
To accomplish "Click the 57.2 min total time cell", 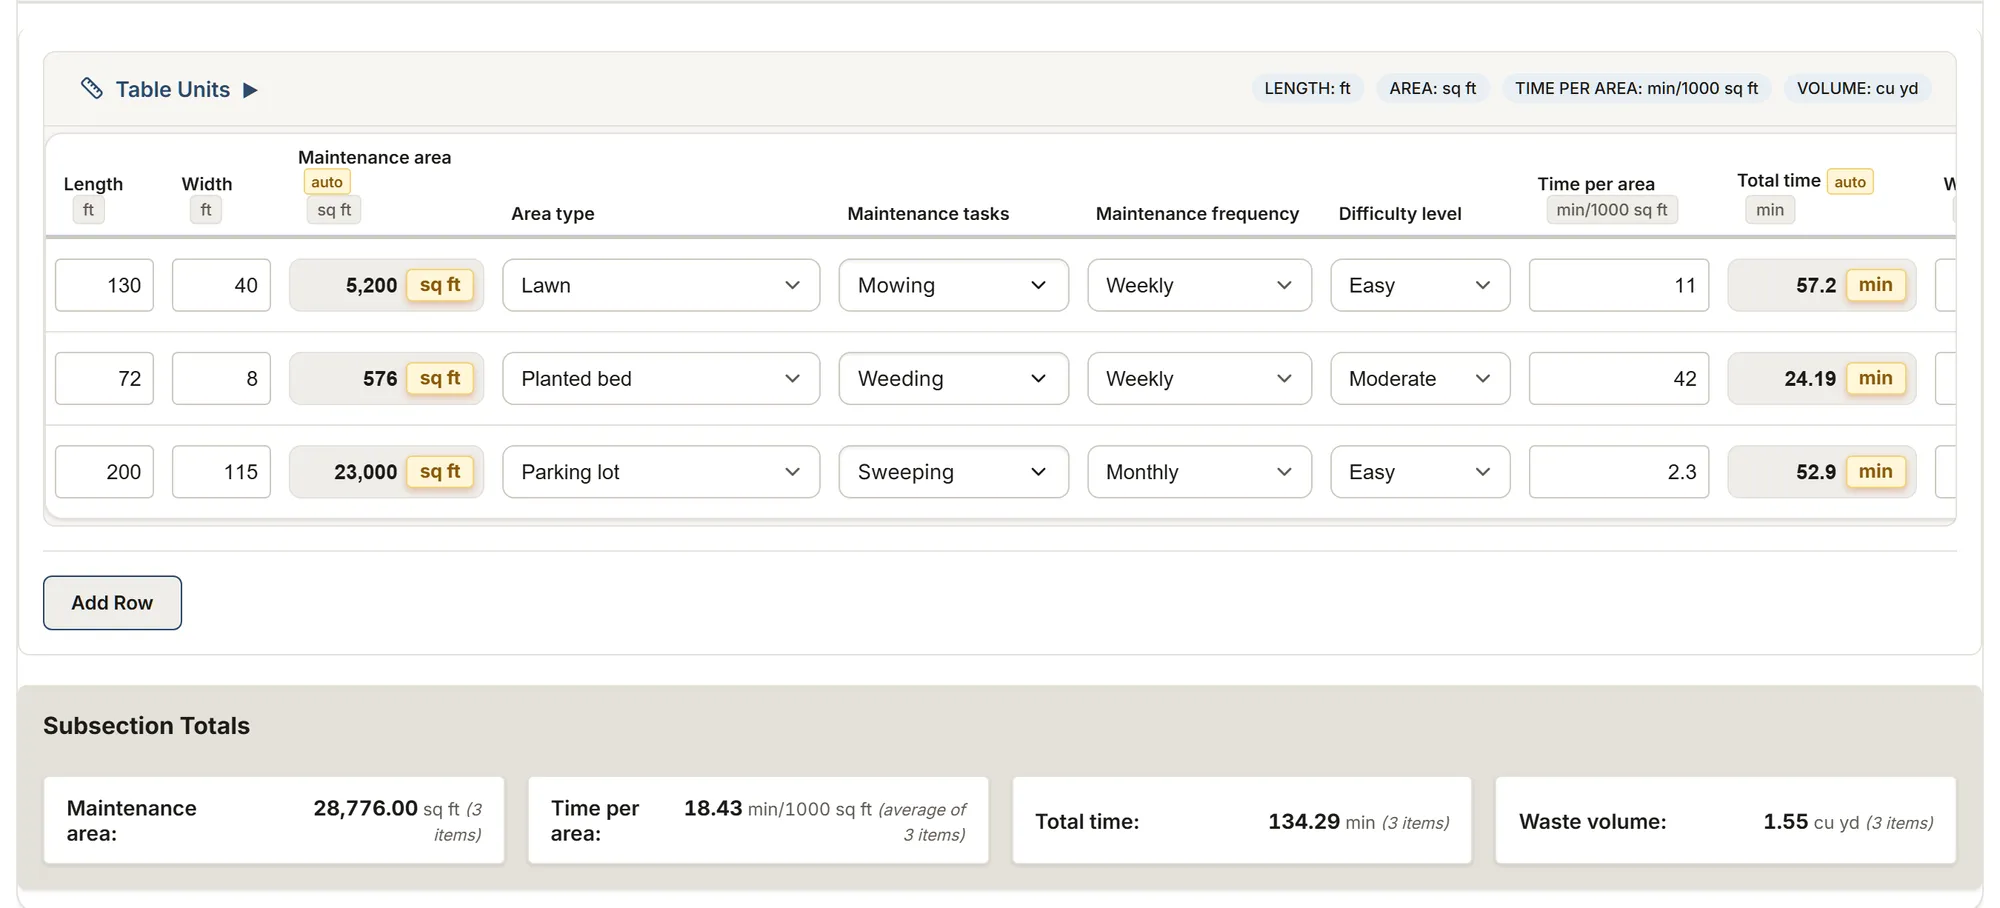I will (x=1822, y=285).
